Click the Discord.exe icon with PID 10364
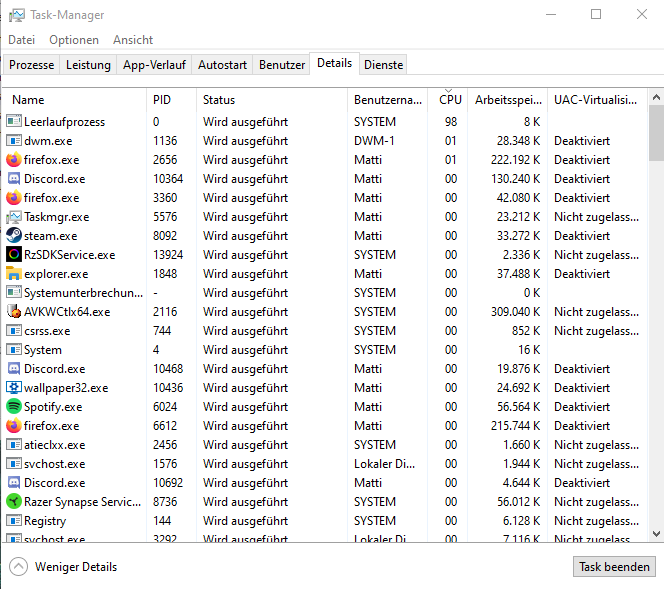Image resolution: width=664 pixels, height=589 pixels. coord(14,179)
